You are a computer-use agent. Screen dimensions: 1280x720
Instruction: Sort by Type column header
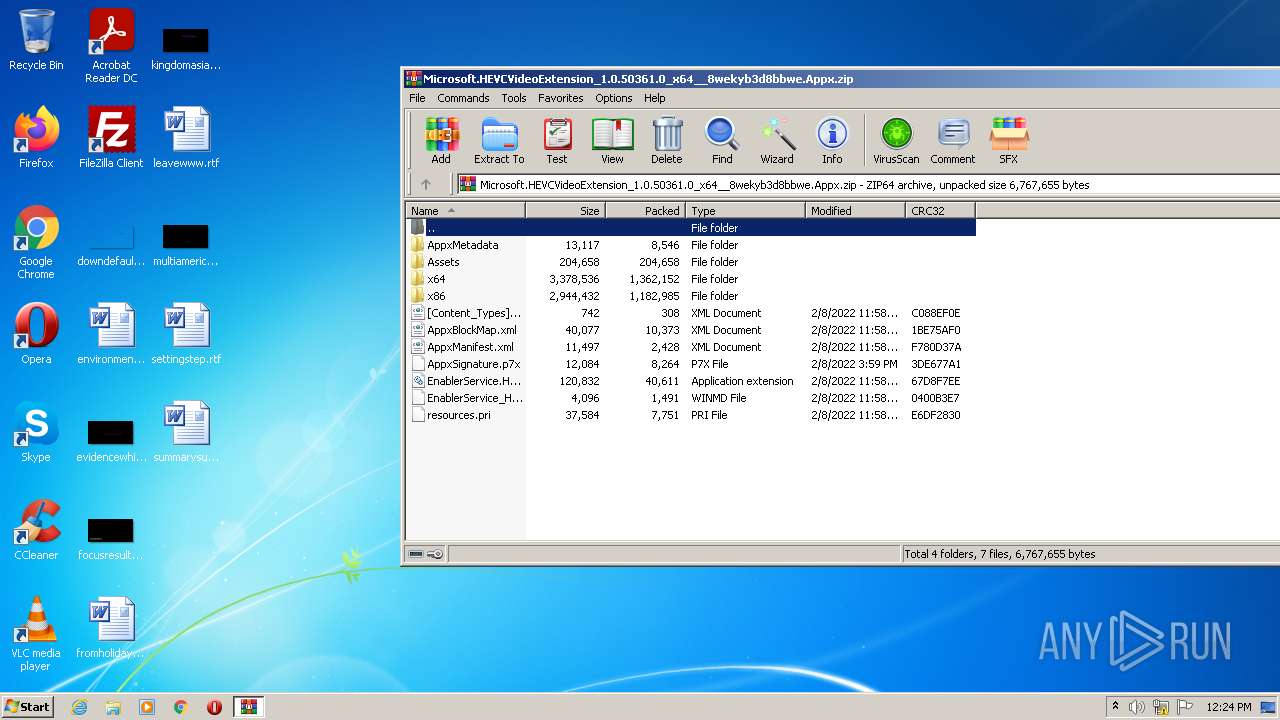click(745, 210)
